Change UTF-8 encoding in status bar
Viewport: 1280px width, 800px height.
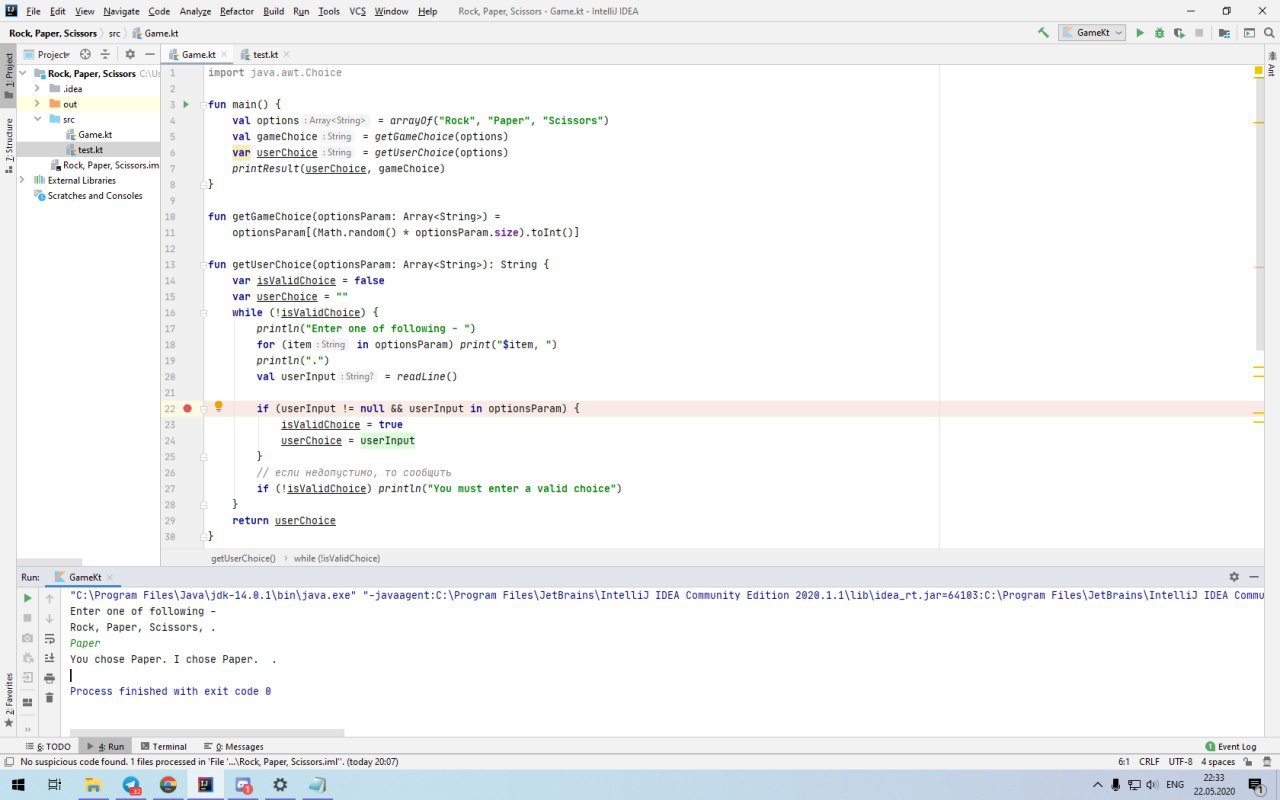click(1180, 762)
